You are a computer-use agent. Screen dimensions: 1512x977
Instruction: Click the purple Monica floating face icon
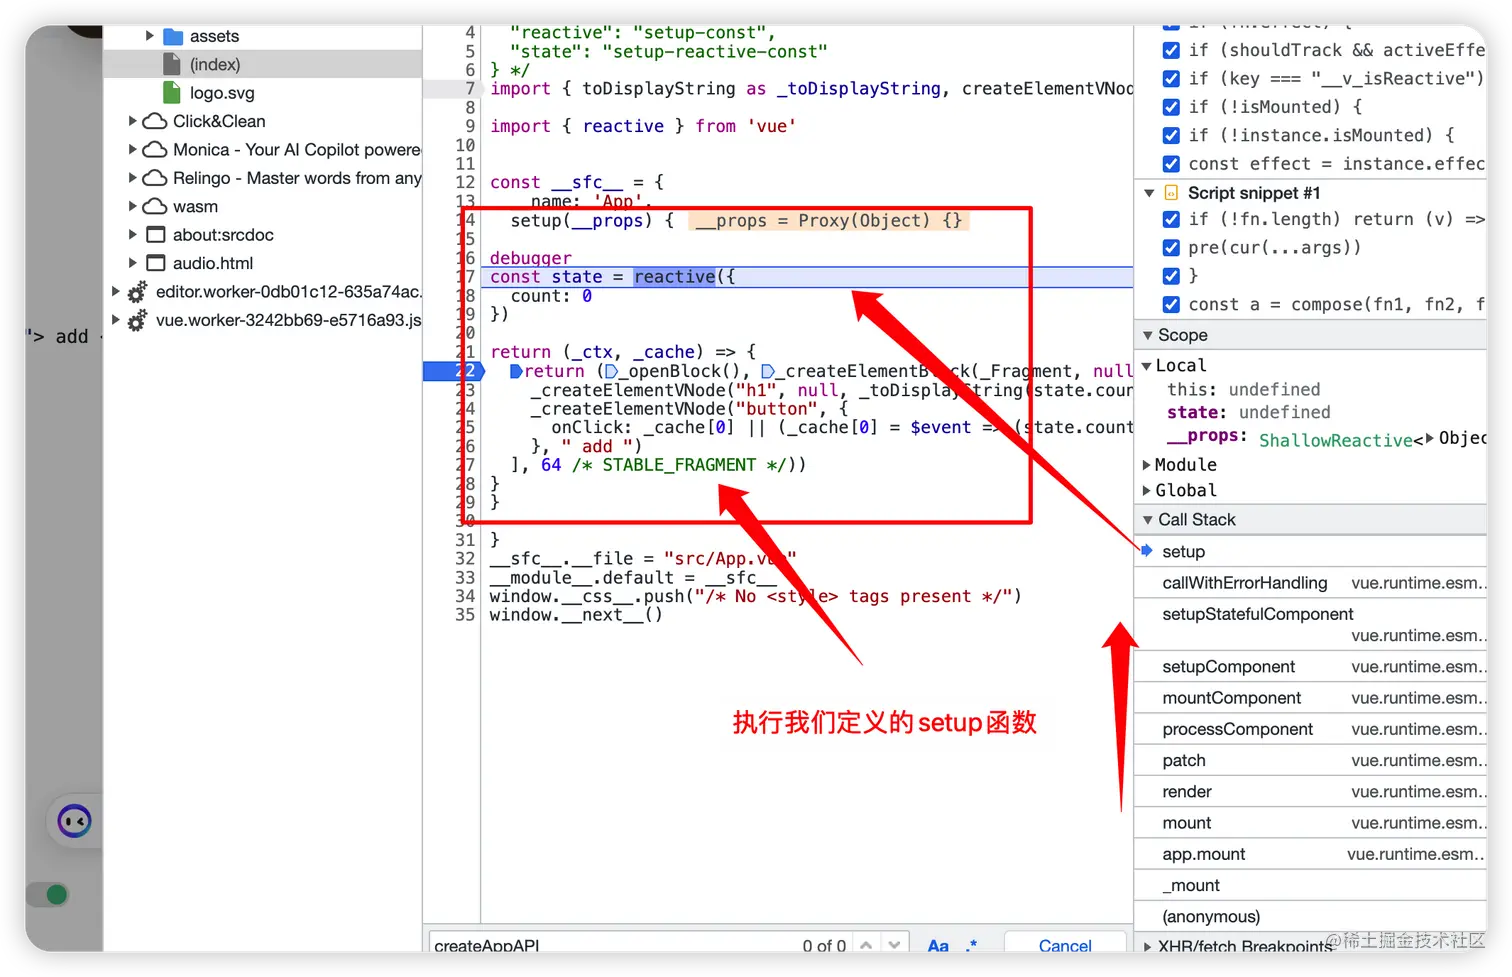(74, 822)
